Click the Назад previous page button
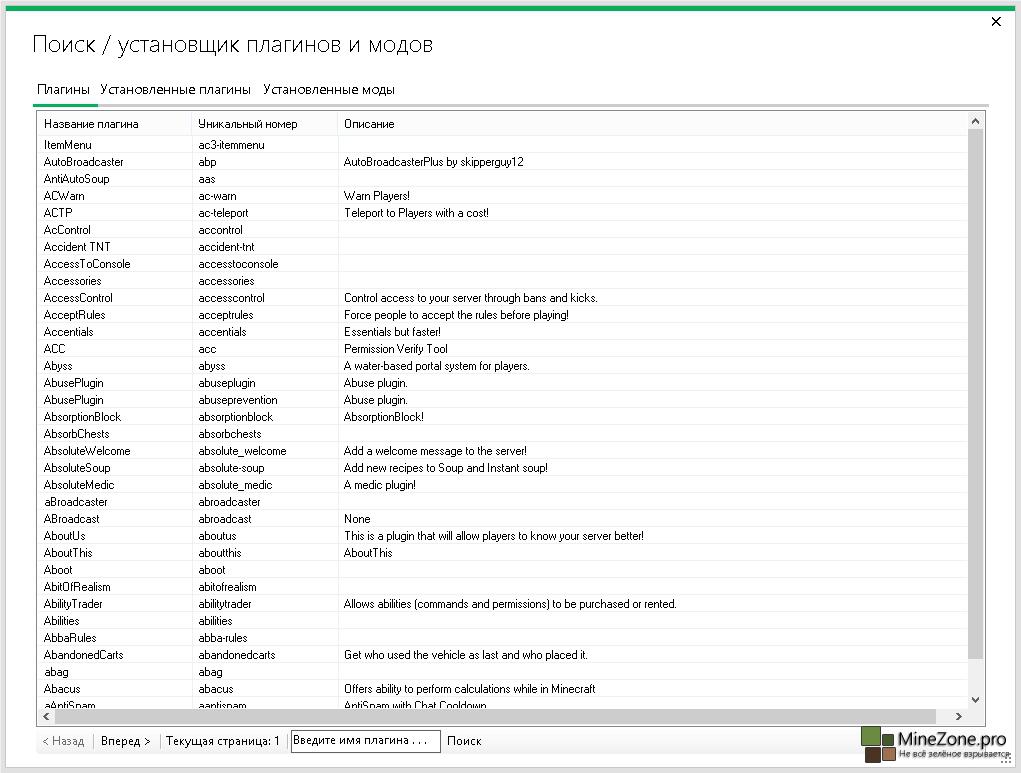 click(63, 741)
